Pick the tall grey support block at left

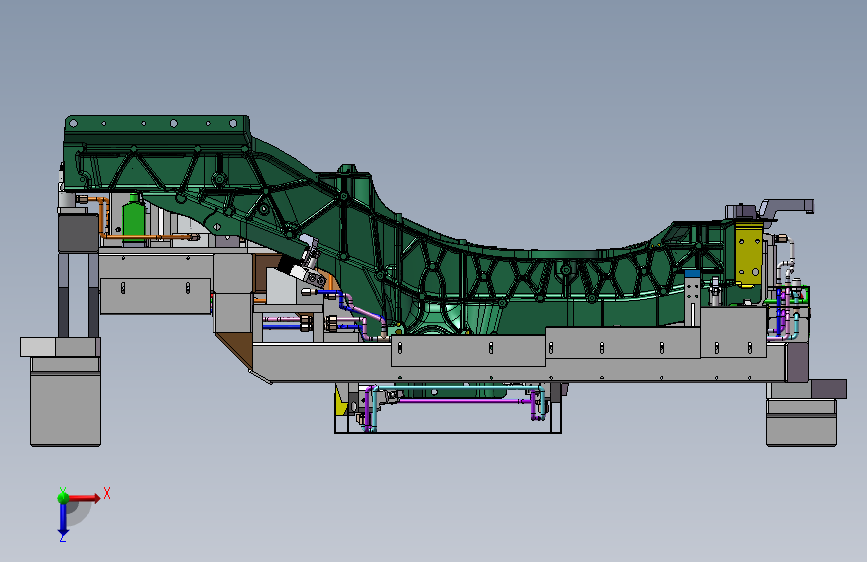point(65,402)
